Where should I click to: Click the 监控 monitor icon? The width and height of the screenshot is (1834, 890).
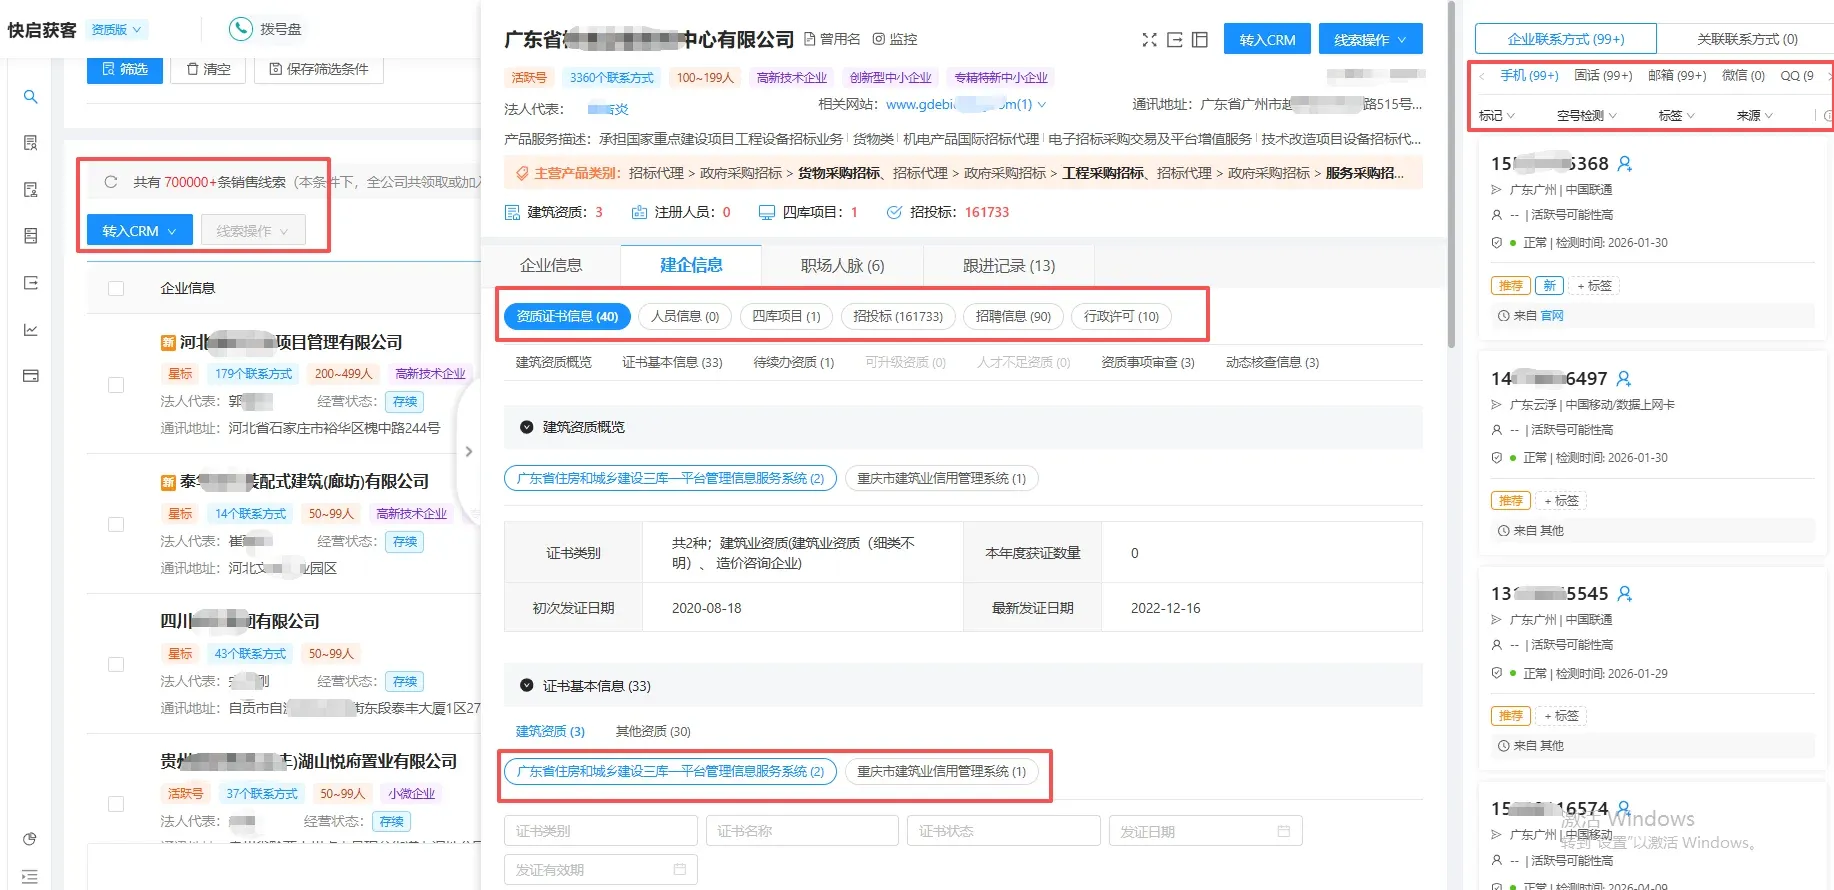pyautogui.click(x=879, y=39)
